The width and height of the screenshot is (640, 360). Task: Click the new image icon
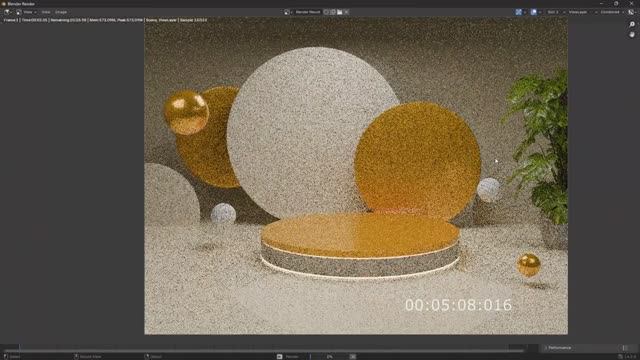[x=333, y=12]
